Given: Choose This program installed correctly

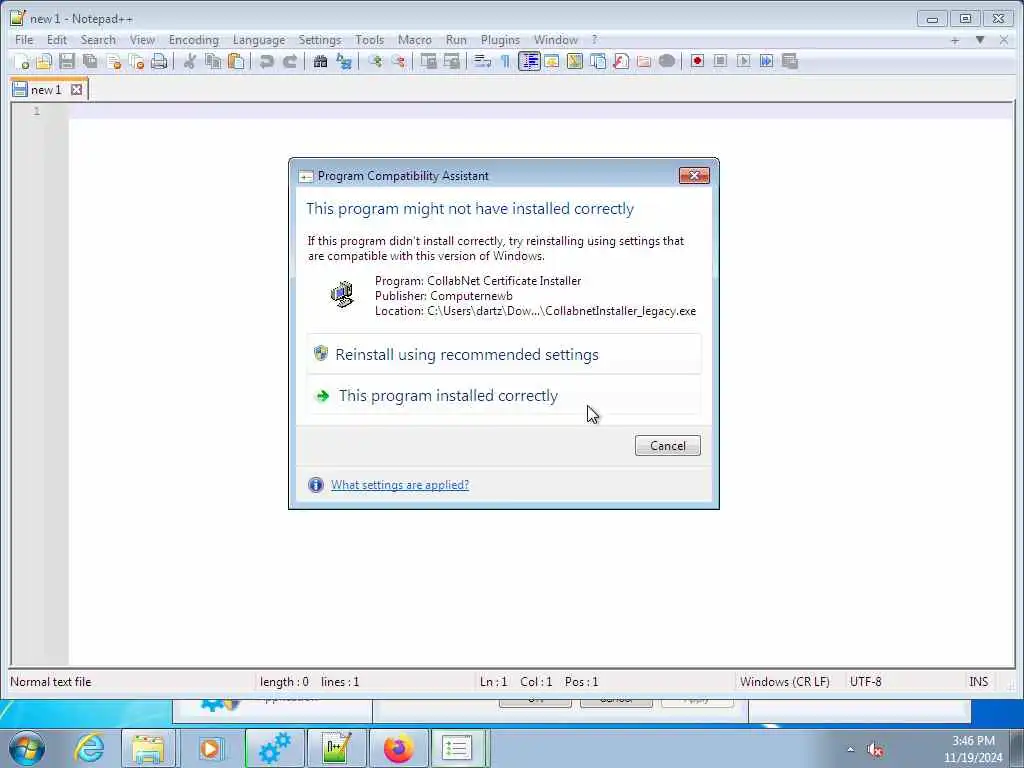Looking at the screenshot, I should coord(504,395).
